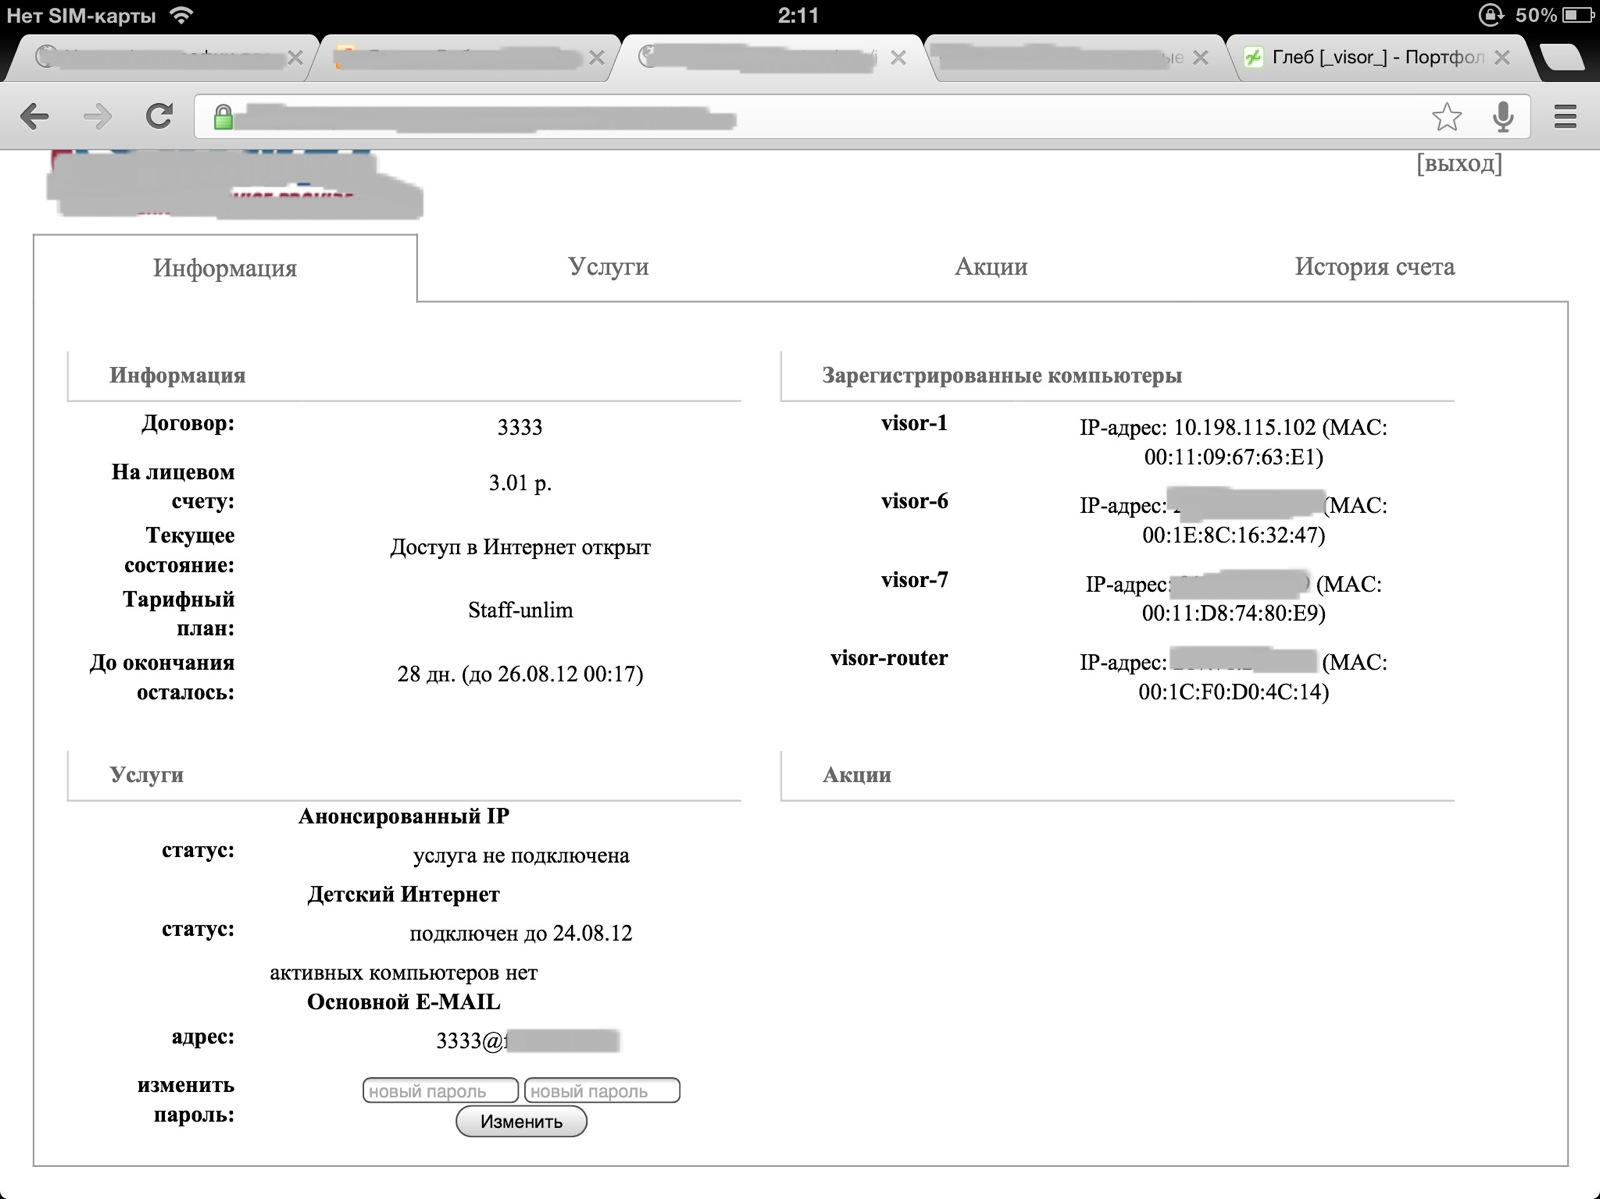Screen dimensions: 1600x1199
Task: Click the MAC address '00:1C:F0:D0:4C:14)'
Action: (x=1234, y=692)
